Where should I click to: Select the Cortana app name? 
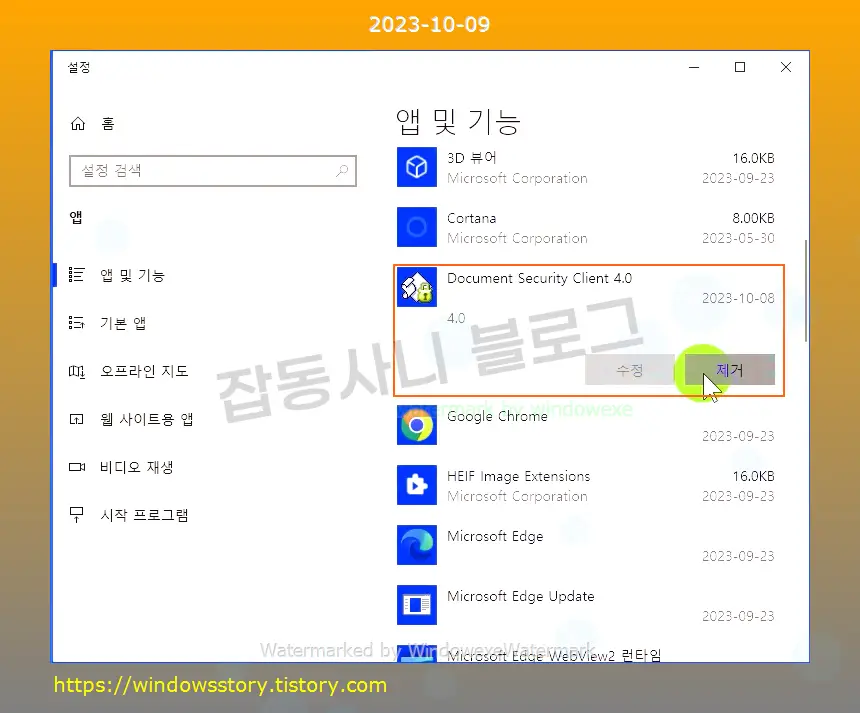click(x=472, y=218)
